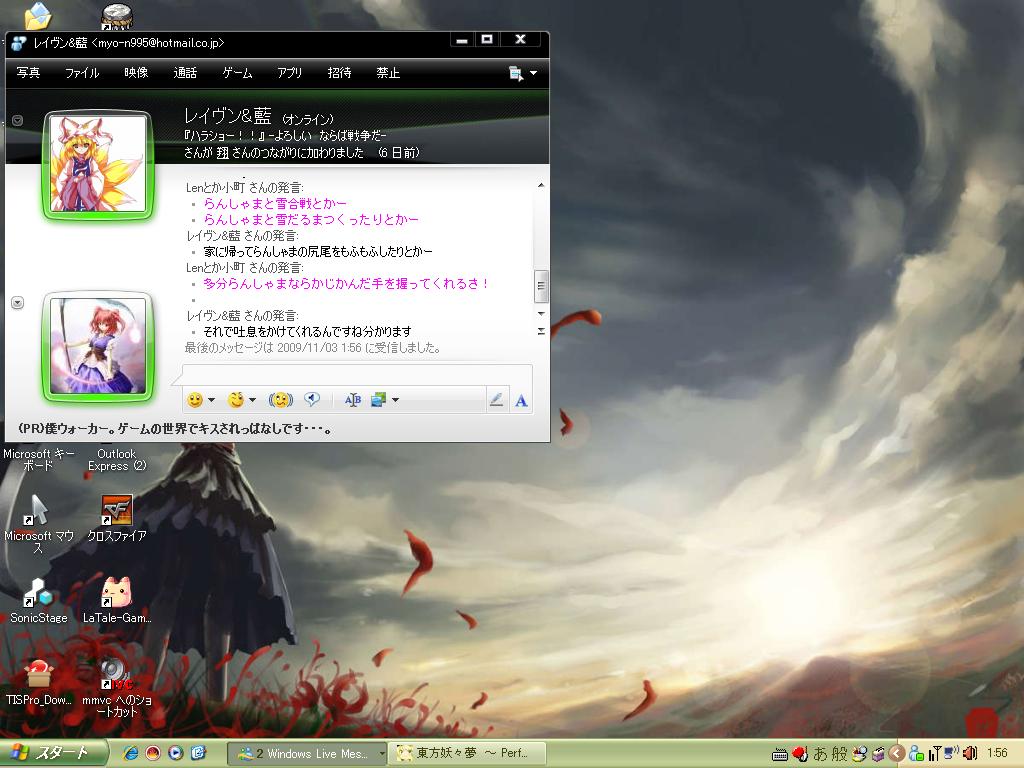Open the 写真 menu

28,73
